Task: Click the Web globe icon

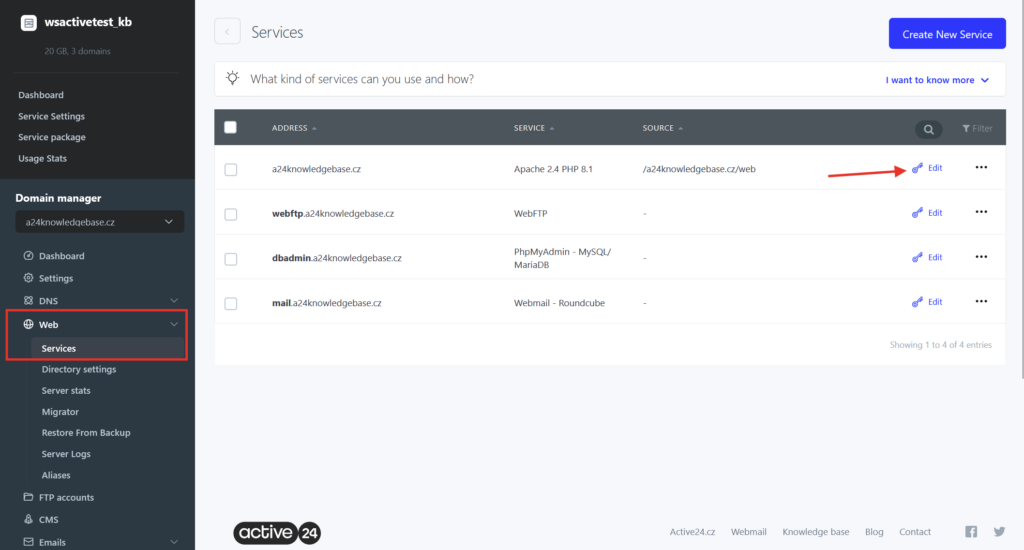Action: 28,324
